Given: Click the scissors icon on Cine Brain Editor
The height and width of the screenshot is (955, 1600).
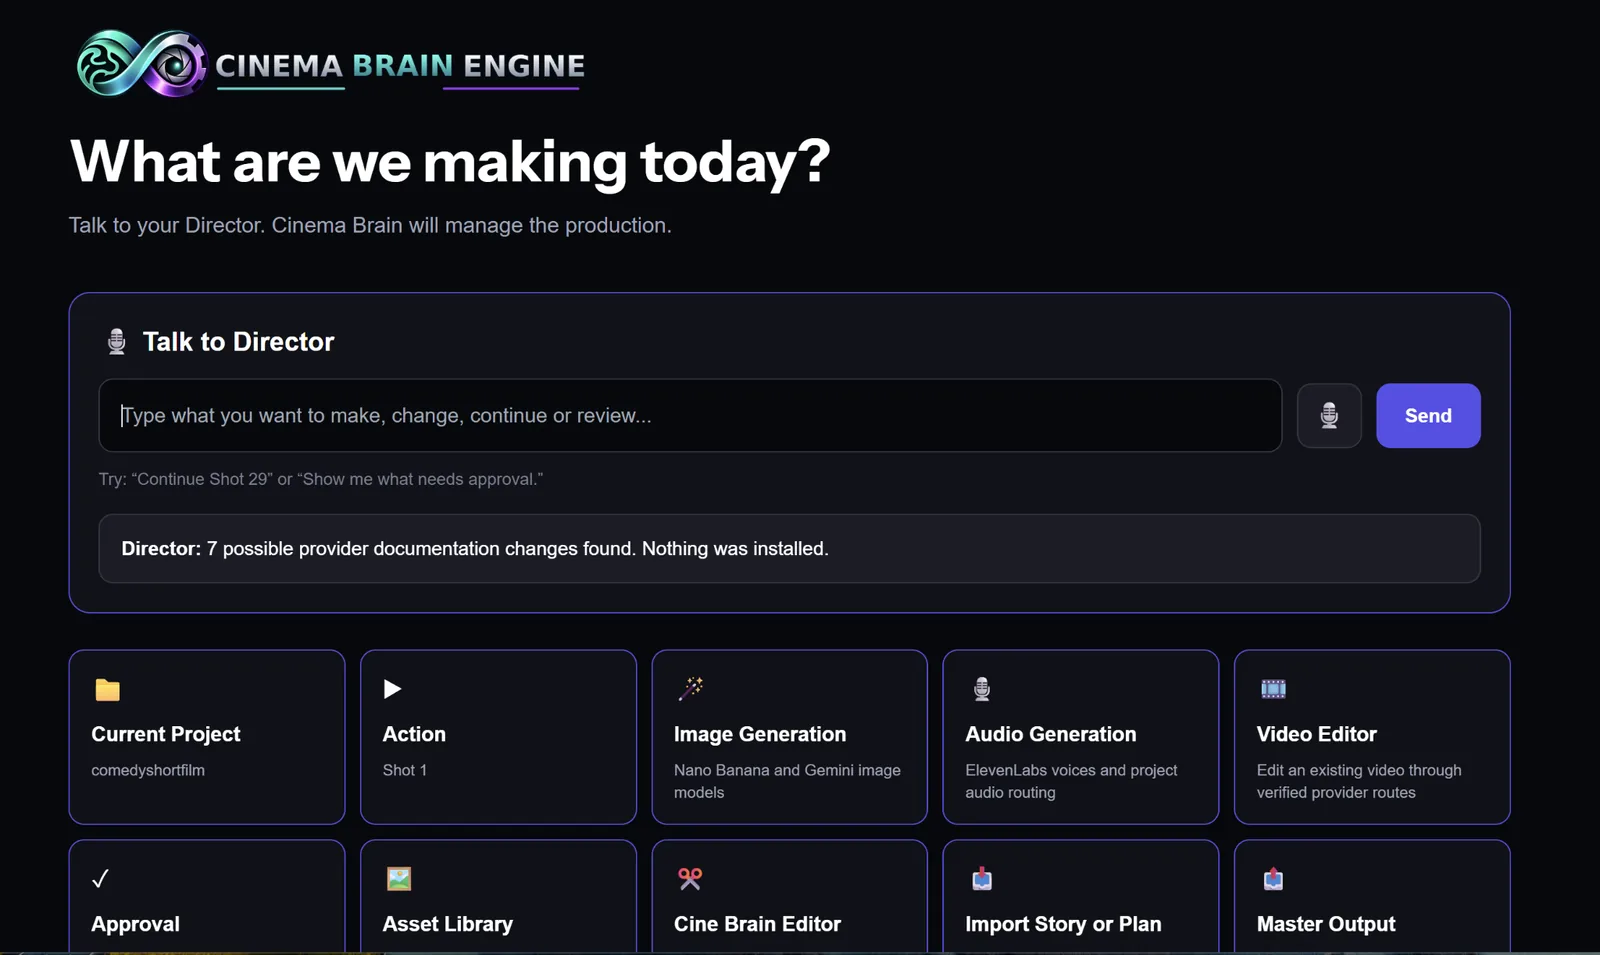Looking at the screenshot, I should point(690,878).
